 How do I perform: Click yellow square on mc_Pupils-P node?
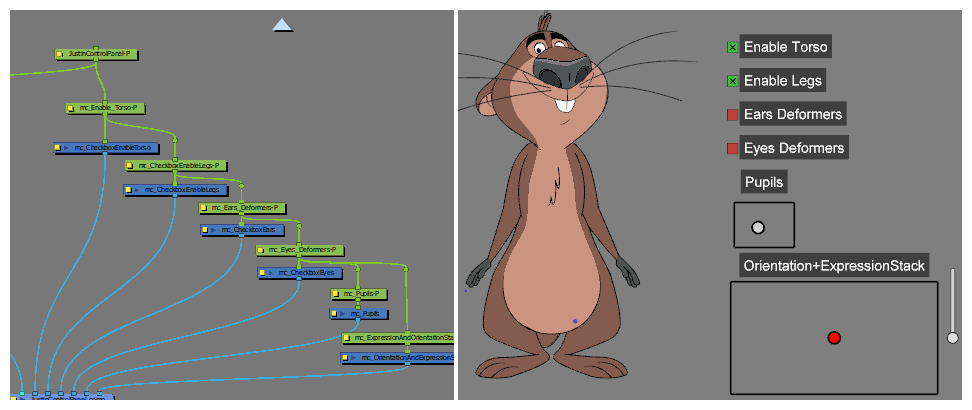[x=337, y=293]
